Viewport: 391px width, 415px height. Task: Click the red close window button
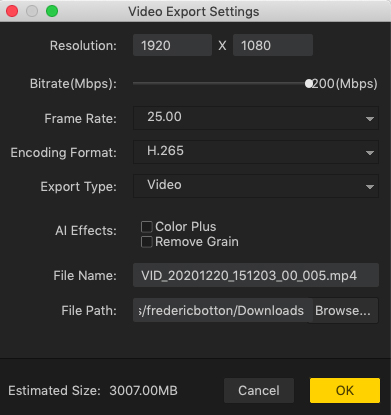point(12,11)
